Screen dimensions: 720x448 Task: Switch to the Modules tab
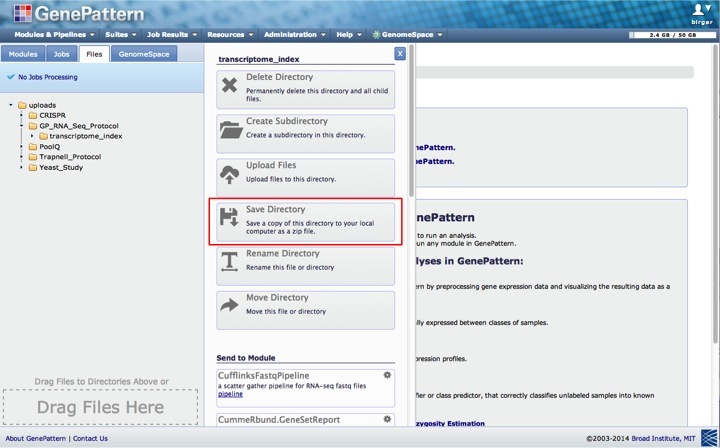point(23,54)
